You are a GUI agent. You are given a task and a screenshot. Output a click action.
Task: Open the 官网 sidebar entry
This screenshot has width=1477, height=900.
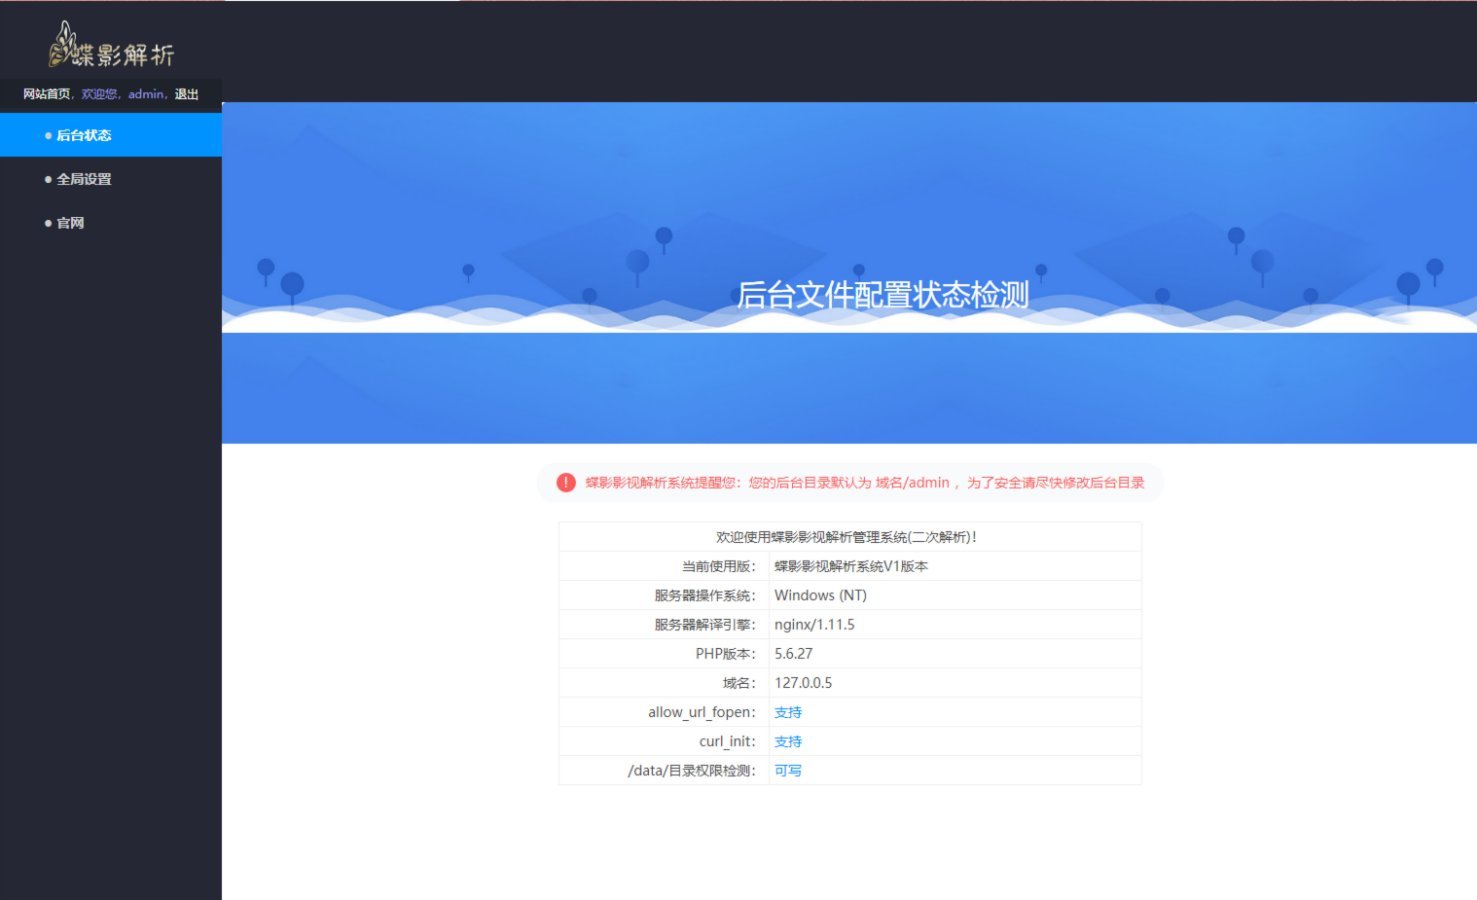click(x=70, y=222)
